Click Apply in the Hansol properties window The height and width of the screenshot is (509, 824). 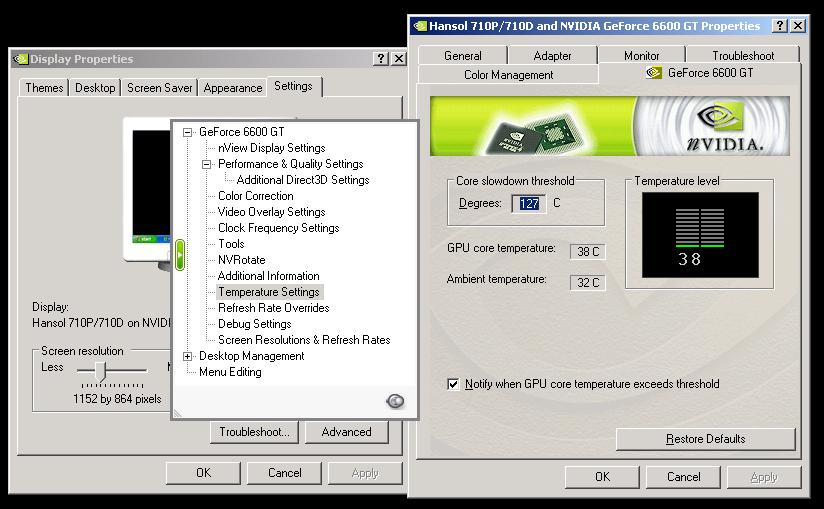(764, 477)
